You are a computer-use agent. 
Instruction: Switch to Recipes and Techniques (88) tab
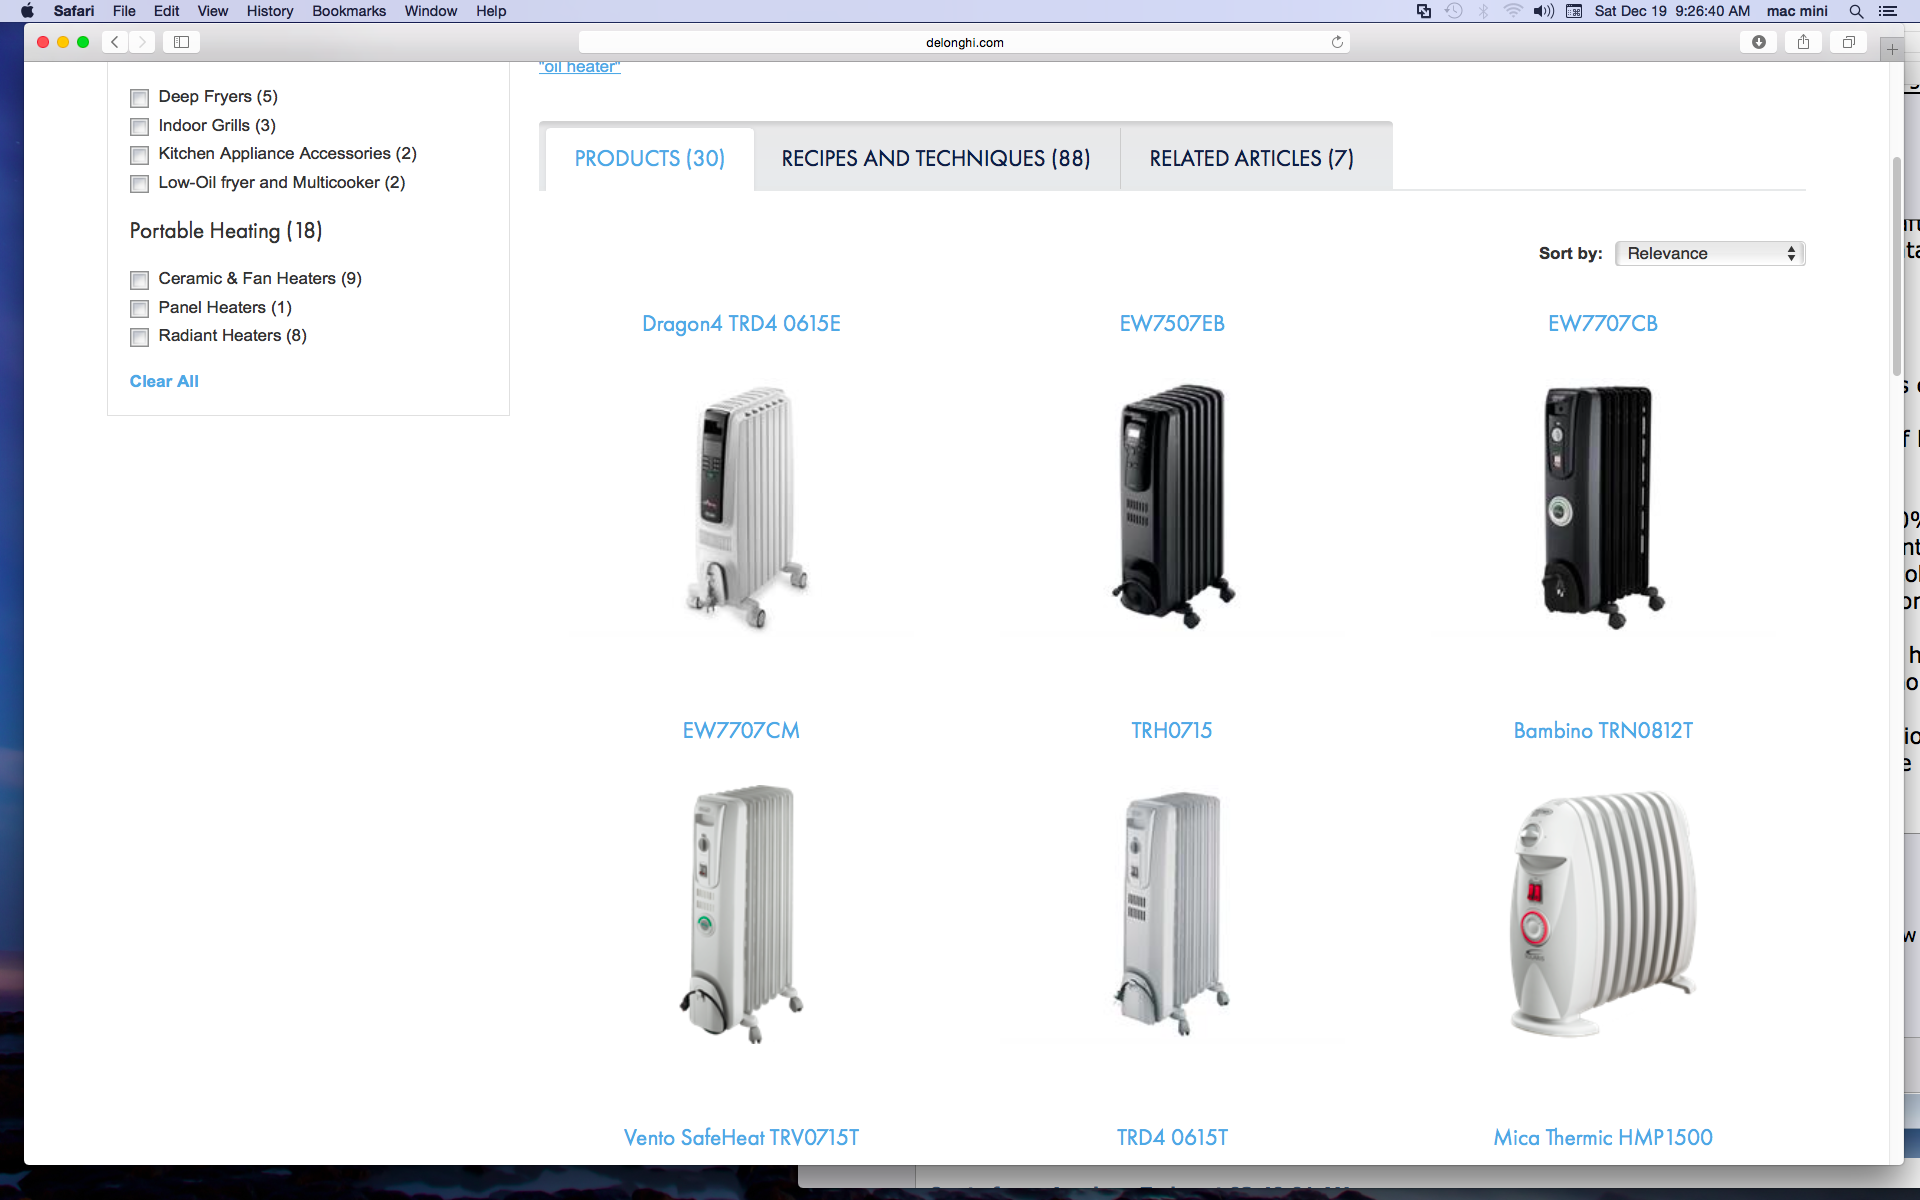point(936,159)
